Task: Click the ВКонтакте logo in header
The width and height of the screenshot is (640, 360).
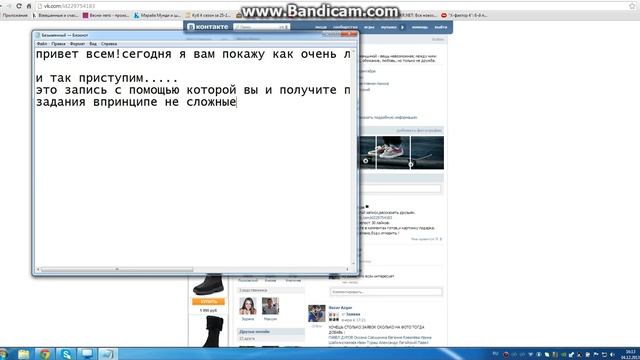Action: coord(207,27)
